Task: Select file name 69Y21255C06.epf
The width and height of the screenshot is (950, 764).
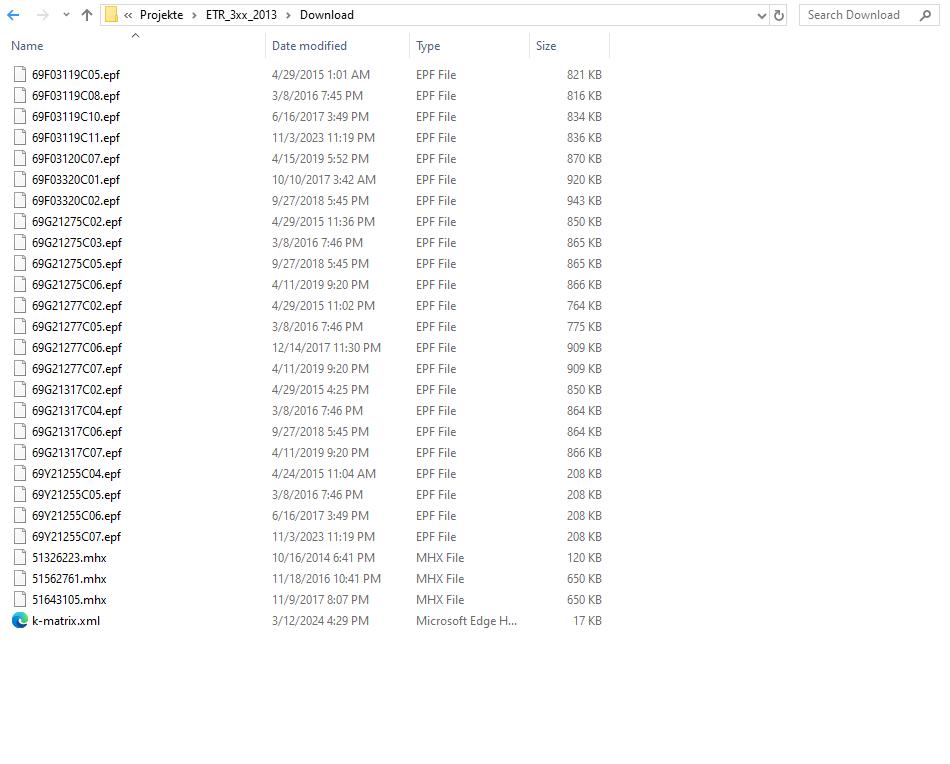Action: 76,516
